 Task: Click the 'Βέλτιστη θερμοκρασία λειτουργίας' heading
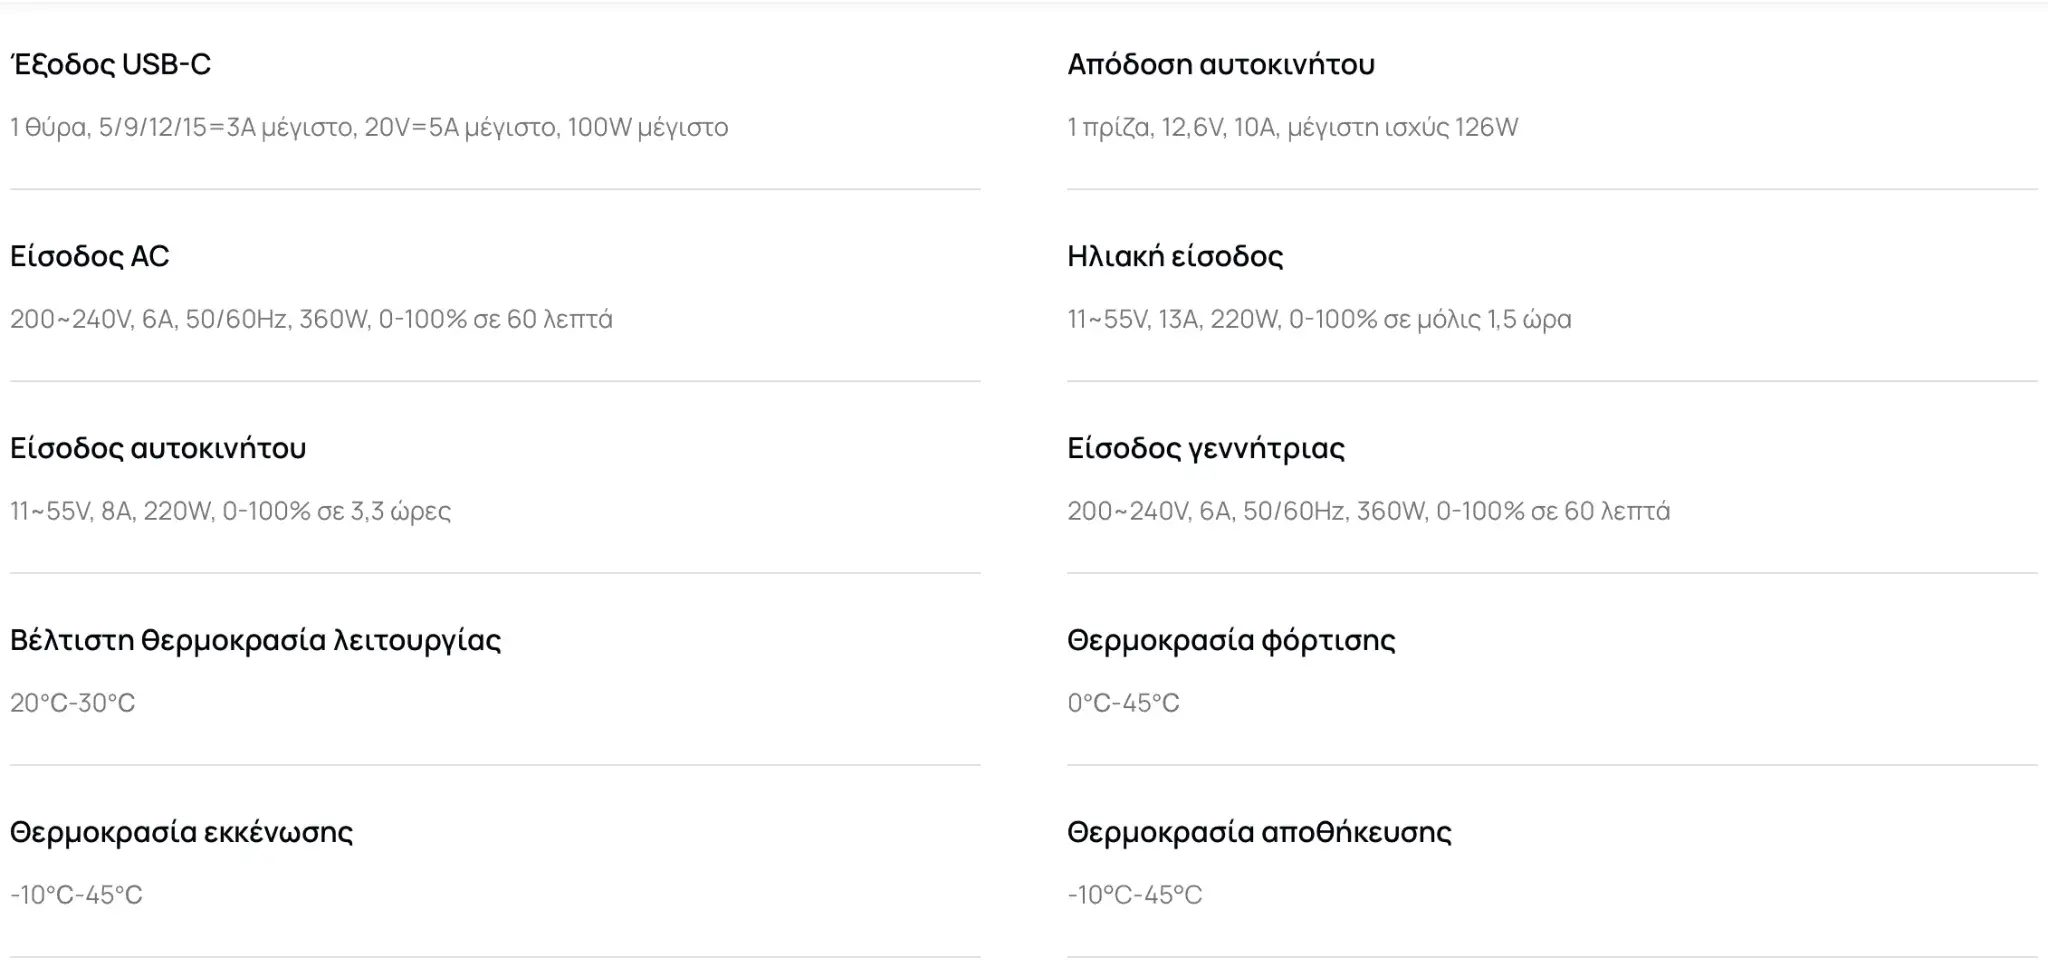coord(255,640)
